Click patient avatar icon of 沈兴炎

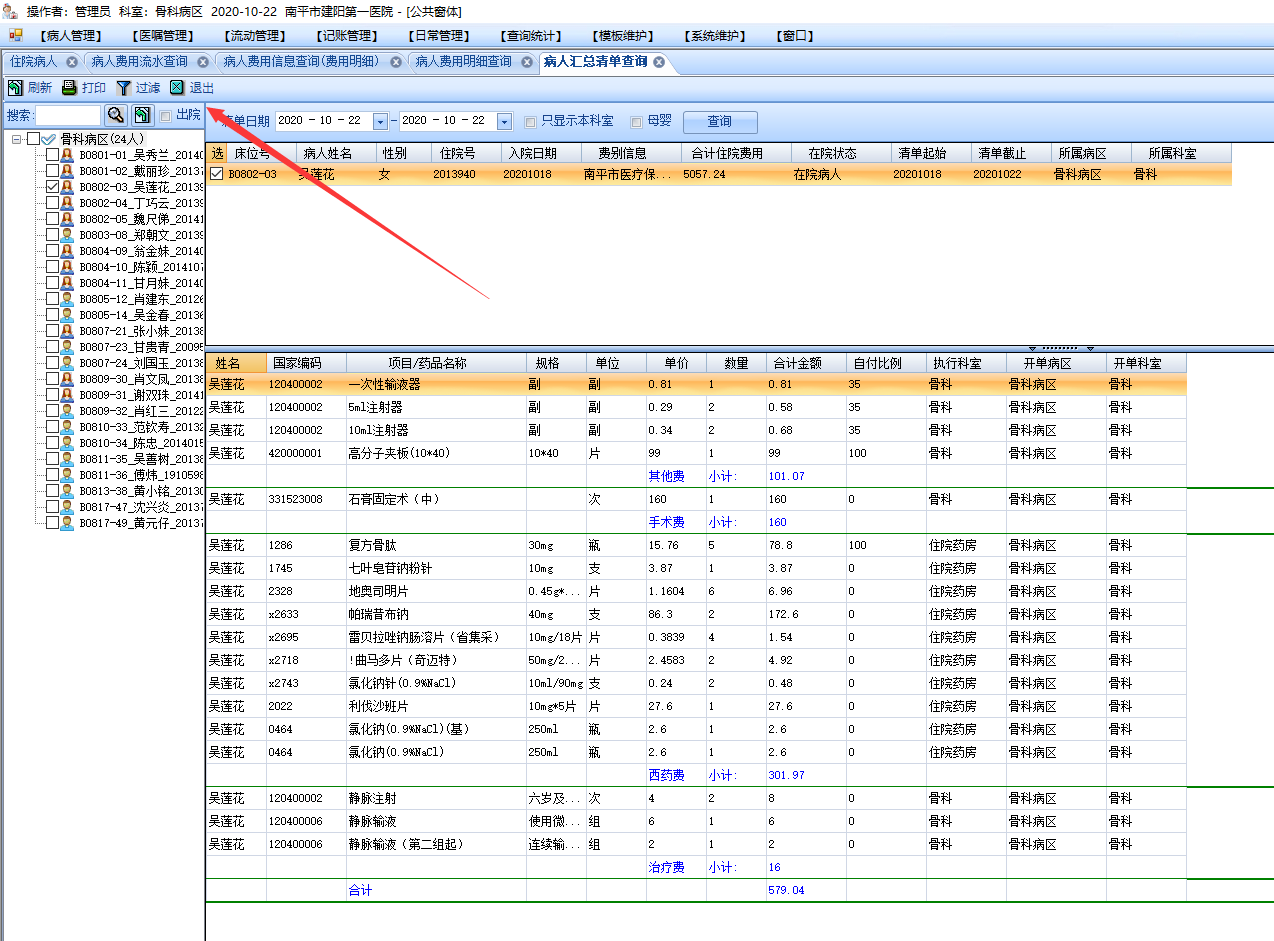click(68, 507)
